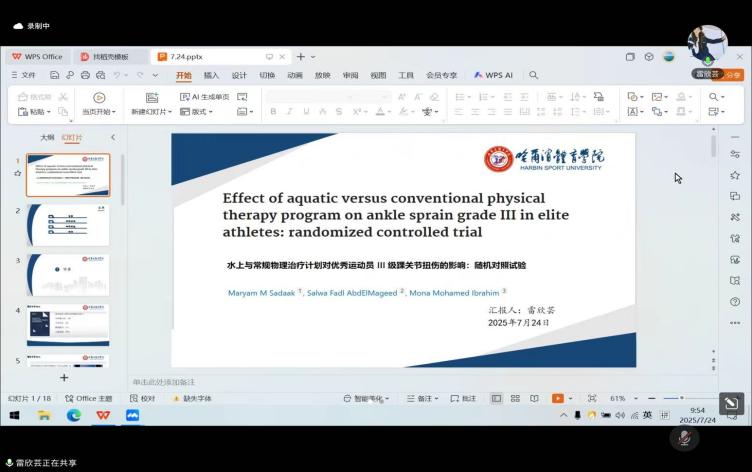Image resolution: width=752 pixels, height=472 pixels.
Task: Click the zoom out minus button
Action: pos(651,399)
